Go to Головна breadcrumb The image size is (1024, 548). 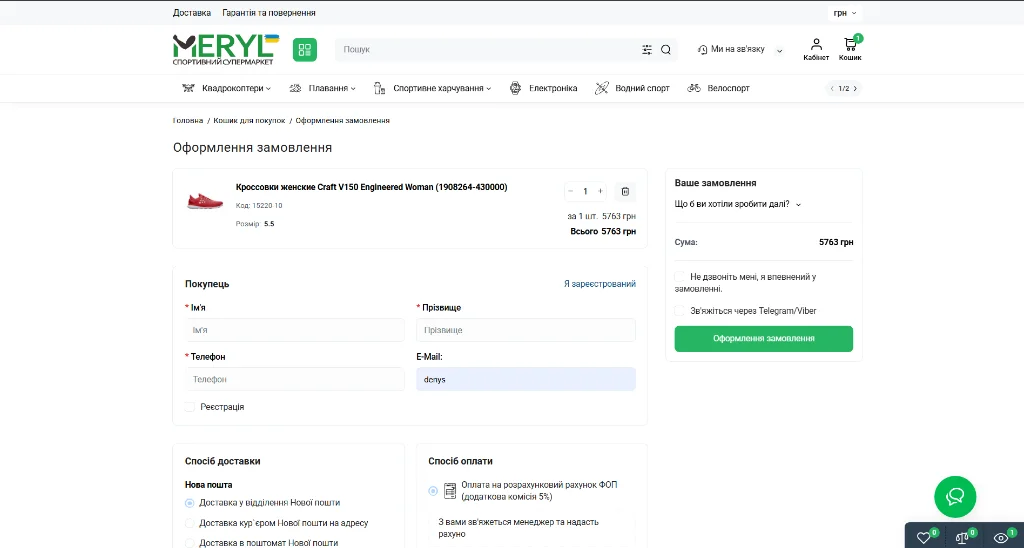(x=188, y=120)
